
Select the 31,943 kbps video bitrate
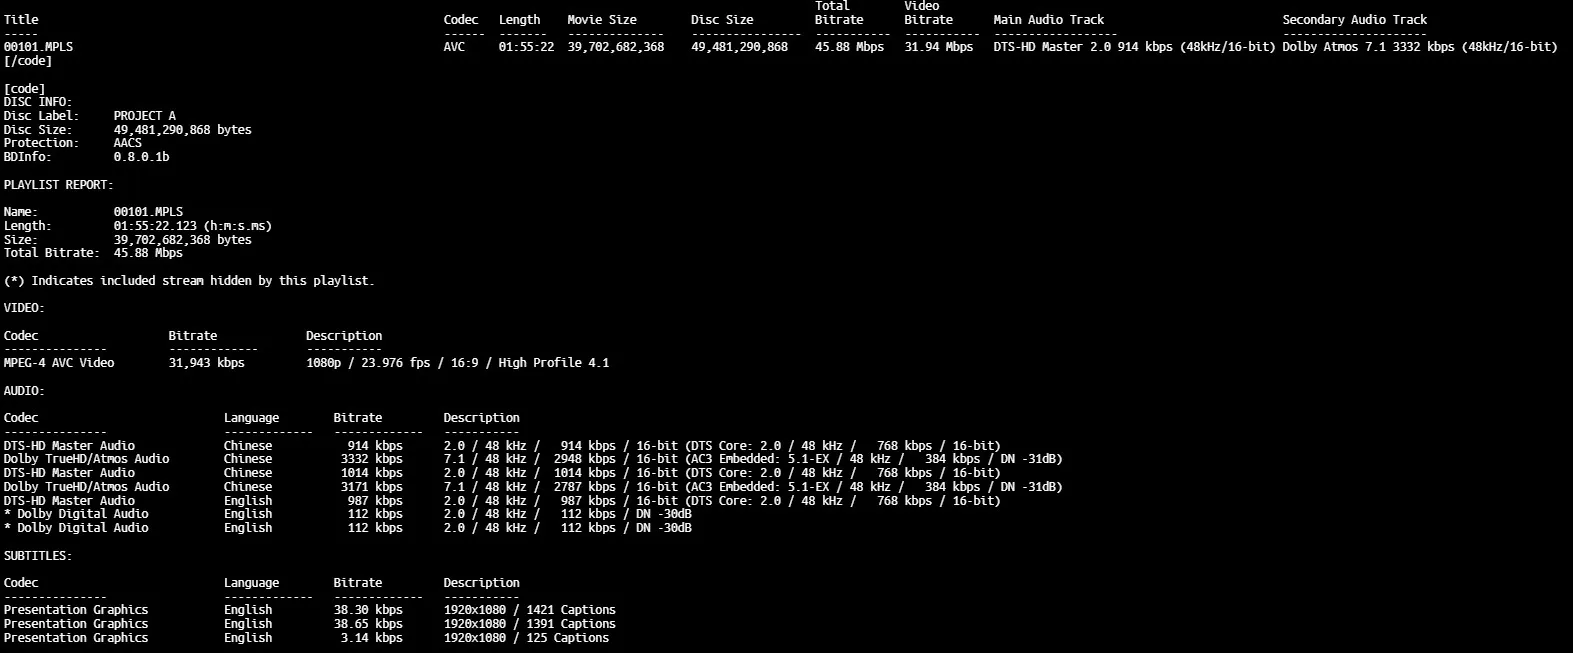pyautogui.click(x=206, y=363)
